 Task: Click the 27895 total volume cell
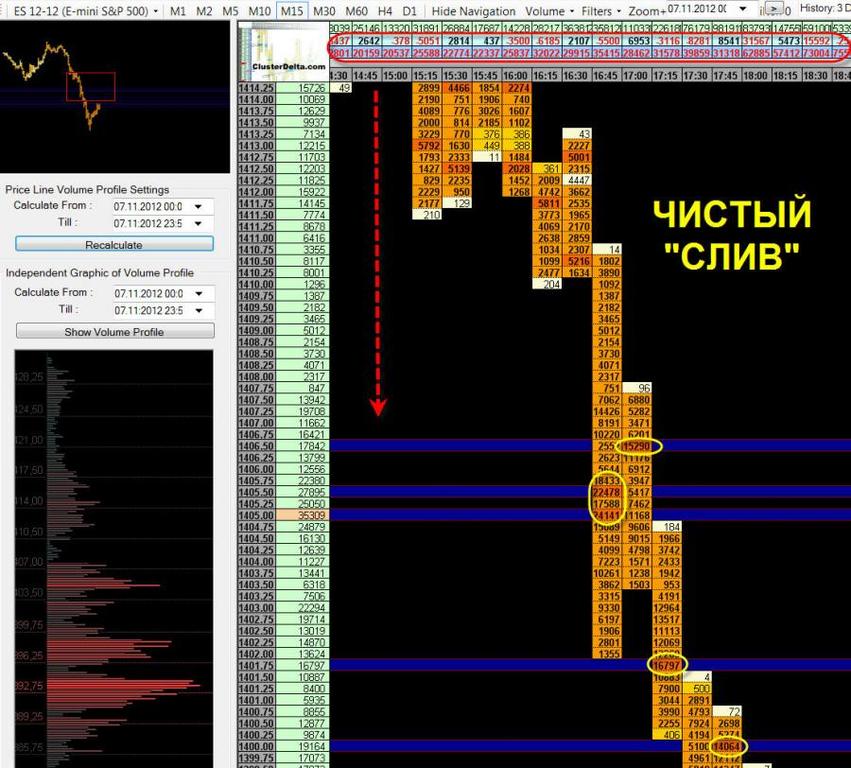pyautogui.click(x=302, y=492)
